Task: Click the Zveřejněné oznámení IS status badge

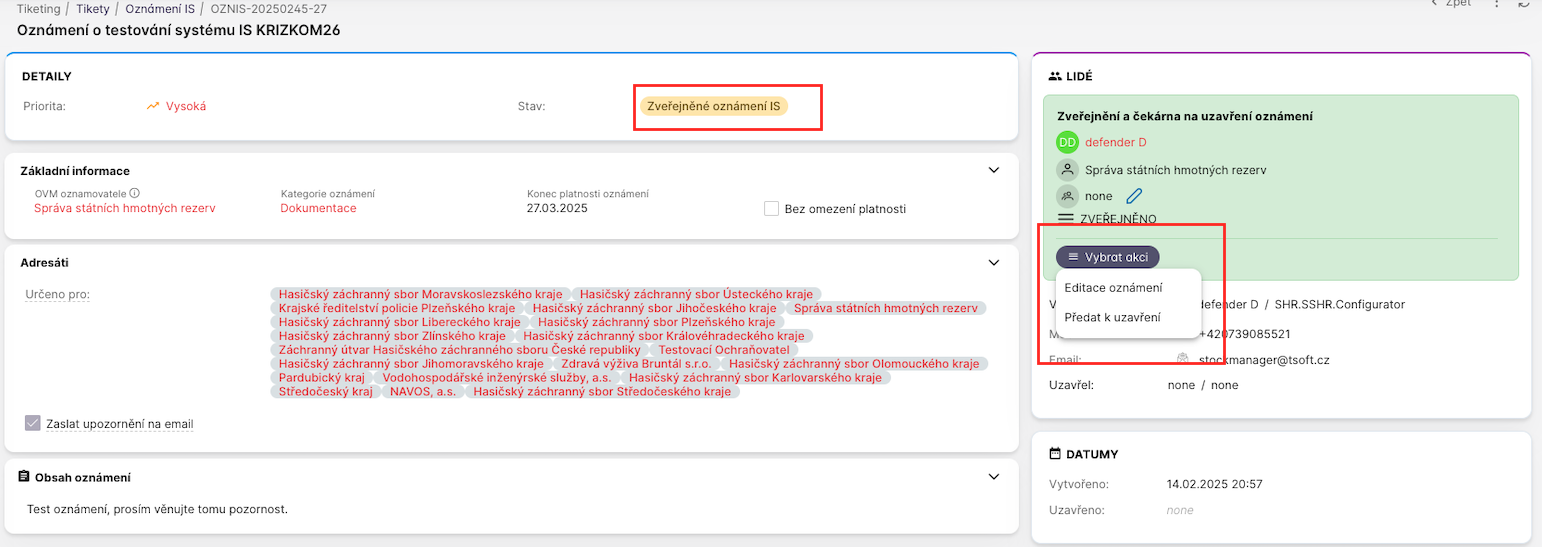Action: pos(713,106)
